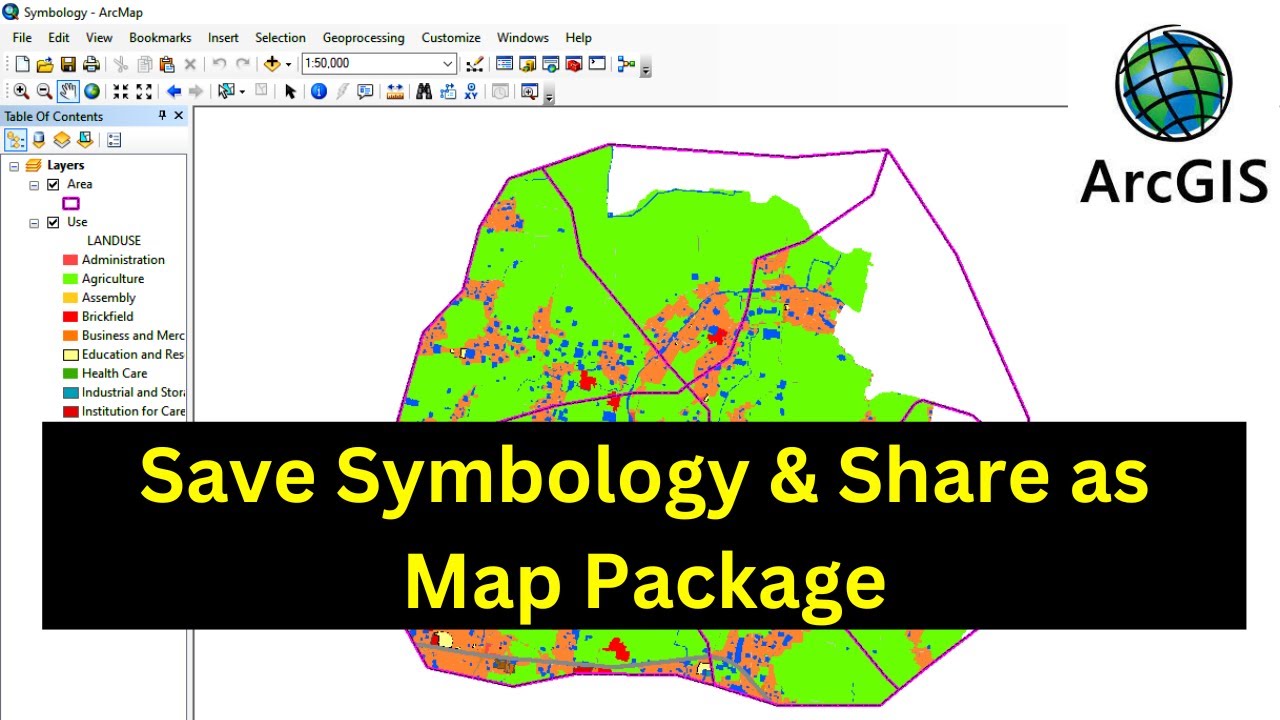This screenshot has width=1280, height=720.
Task: Print the map using printer icon
Action: pyautogui.click(x=91, y=64)
